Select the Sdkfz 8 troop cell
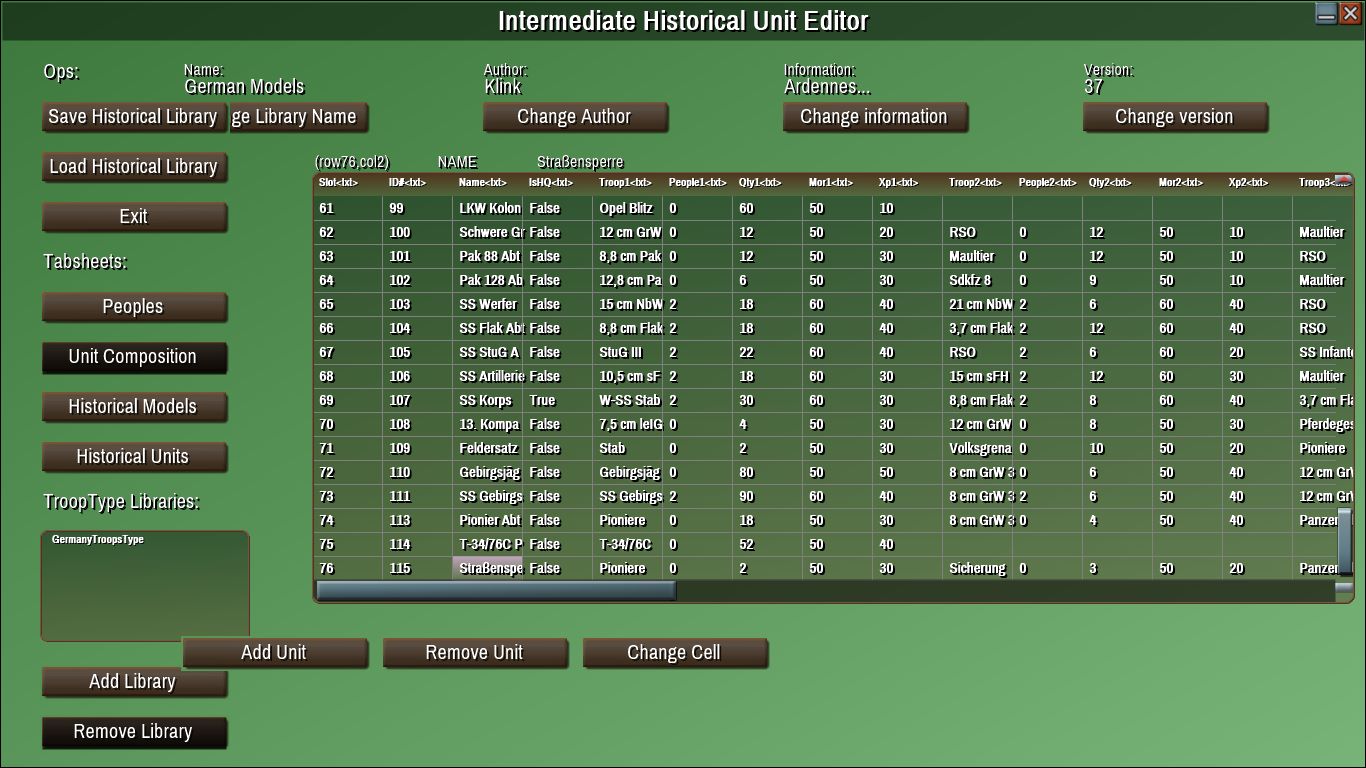Viewport: 1366px width, 768px height. pyautogui.click(x=978, y=280)
